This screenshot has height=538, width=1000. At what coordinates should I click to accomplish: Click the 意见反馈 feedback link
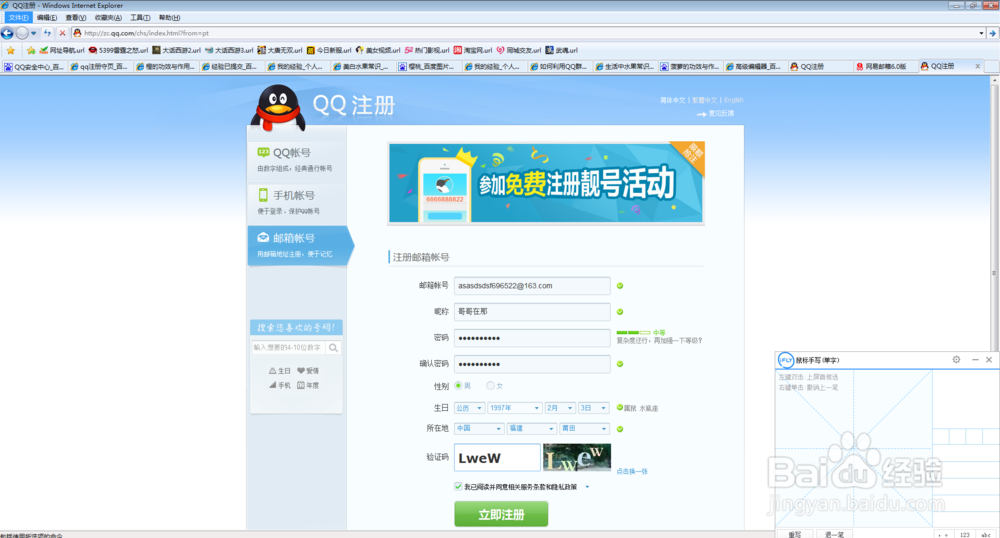(x=721, y=113)
